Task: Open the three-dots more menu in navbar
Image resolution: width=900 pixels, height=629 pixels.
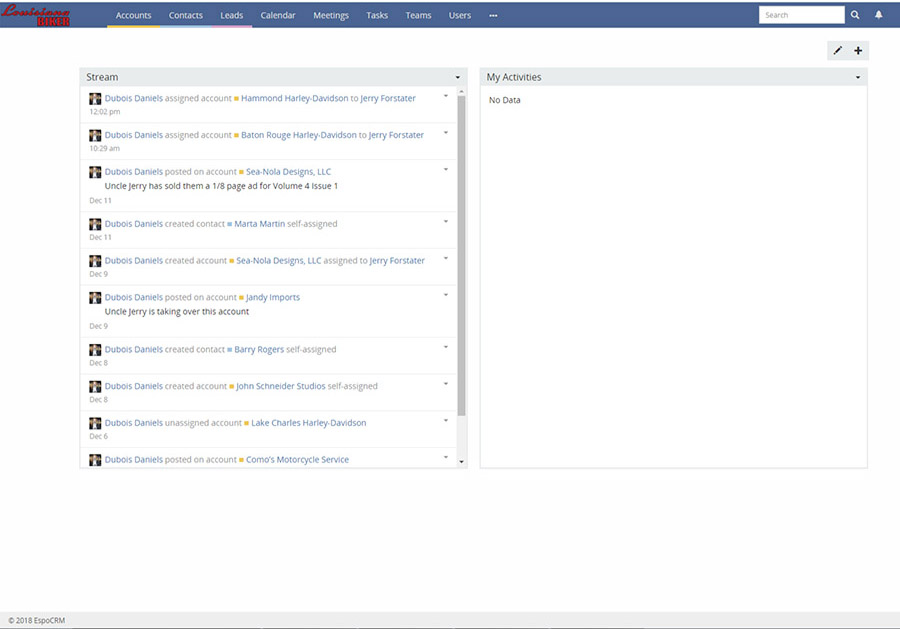Action: pos(493,15)
